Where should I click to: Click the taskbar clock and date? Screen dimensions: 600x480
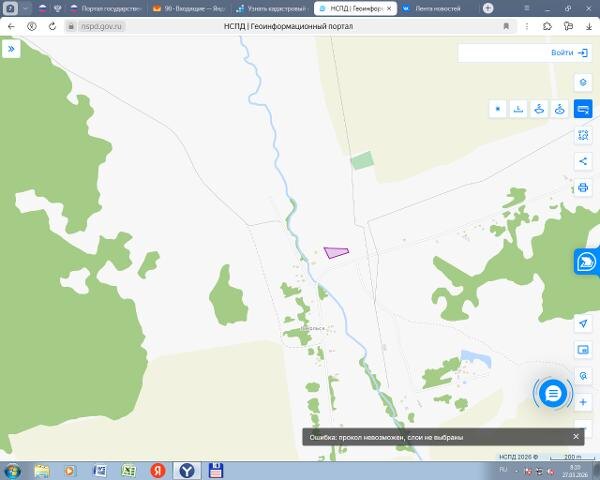pos(575,471)
